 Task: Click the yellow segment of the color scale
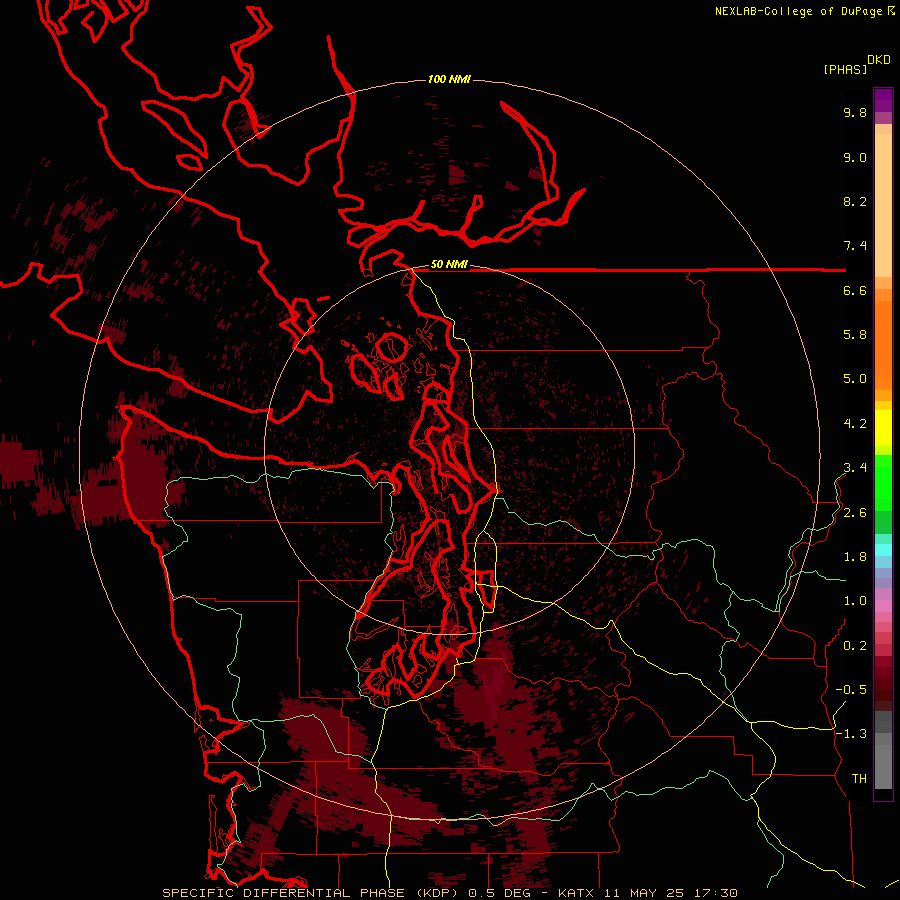click(x=883, y=428)
